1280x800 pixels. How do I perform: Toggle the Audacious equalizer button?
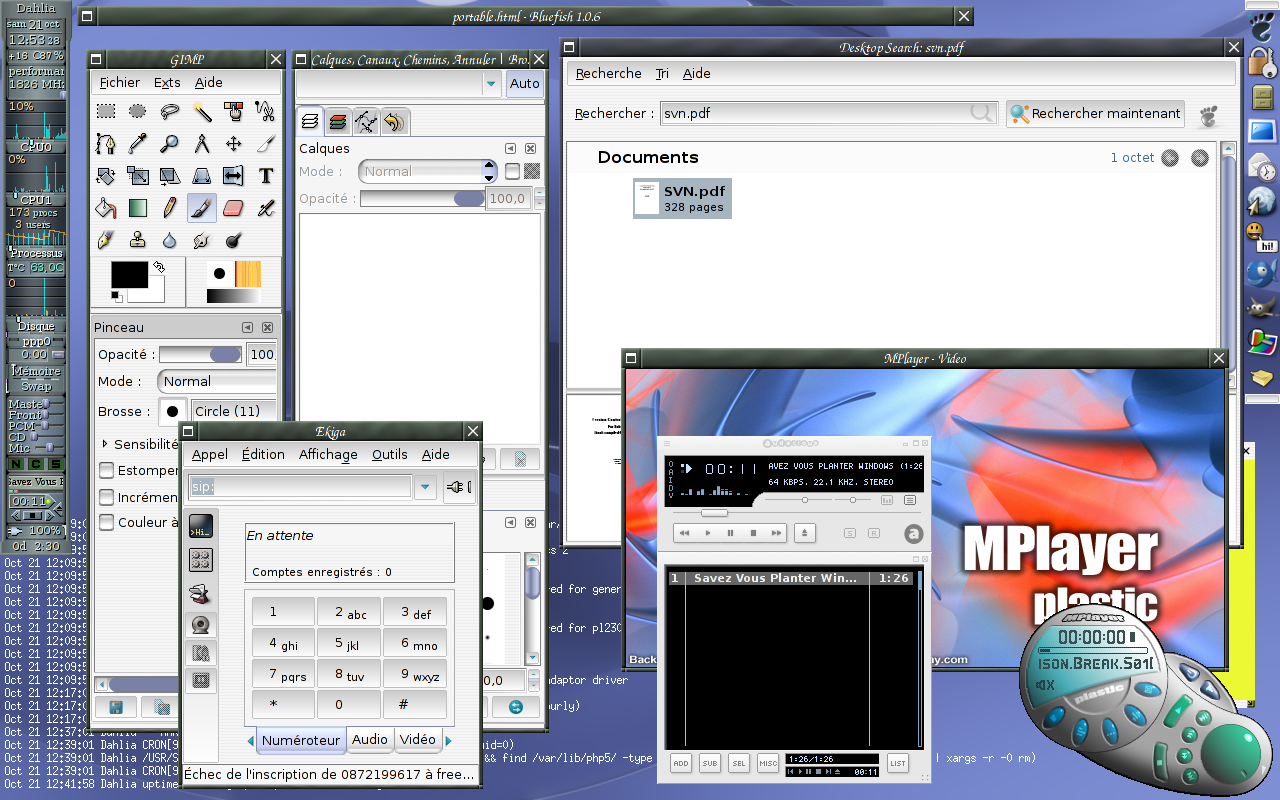pos(888,500)
